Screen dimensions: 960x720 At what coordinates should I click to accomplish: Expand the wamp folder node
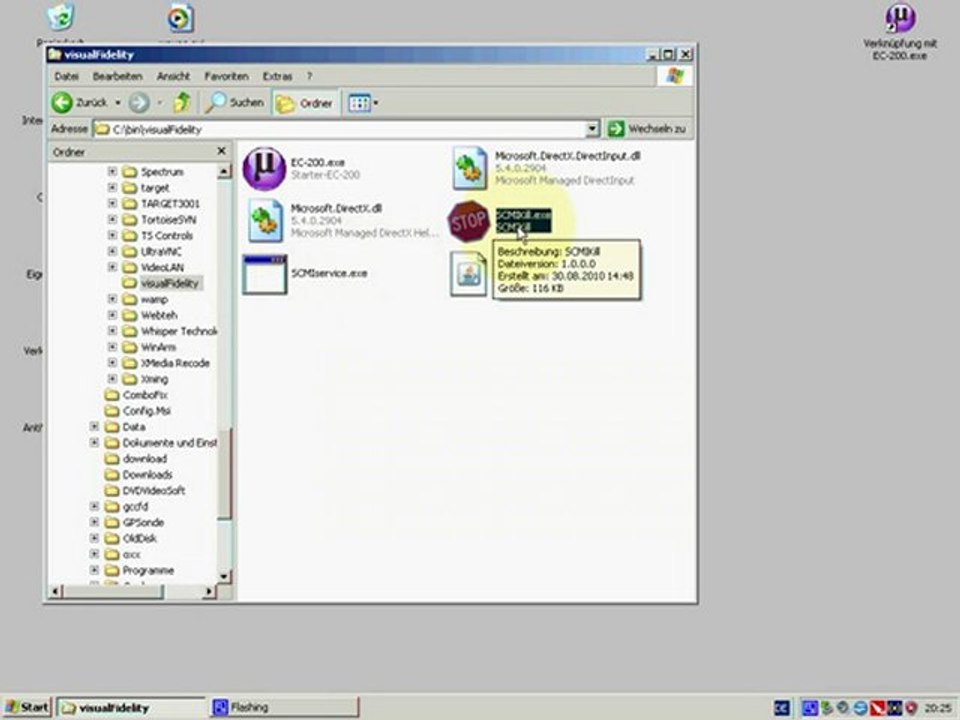pyautogui.click(x=112, y=299)
